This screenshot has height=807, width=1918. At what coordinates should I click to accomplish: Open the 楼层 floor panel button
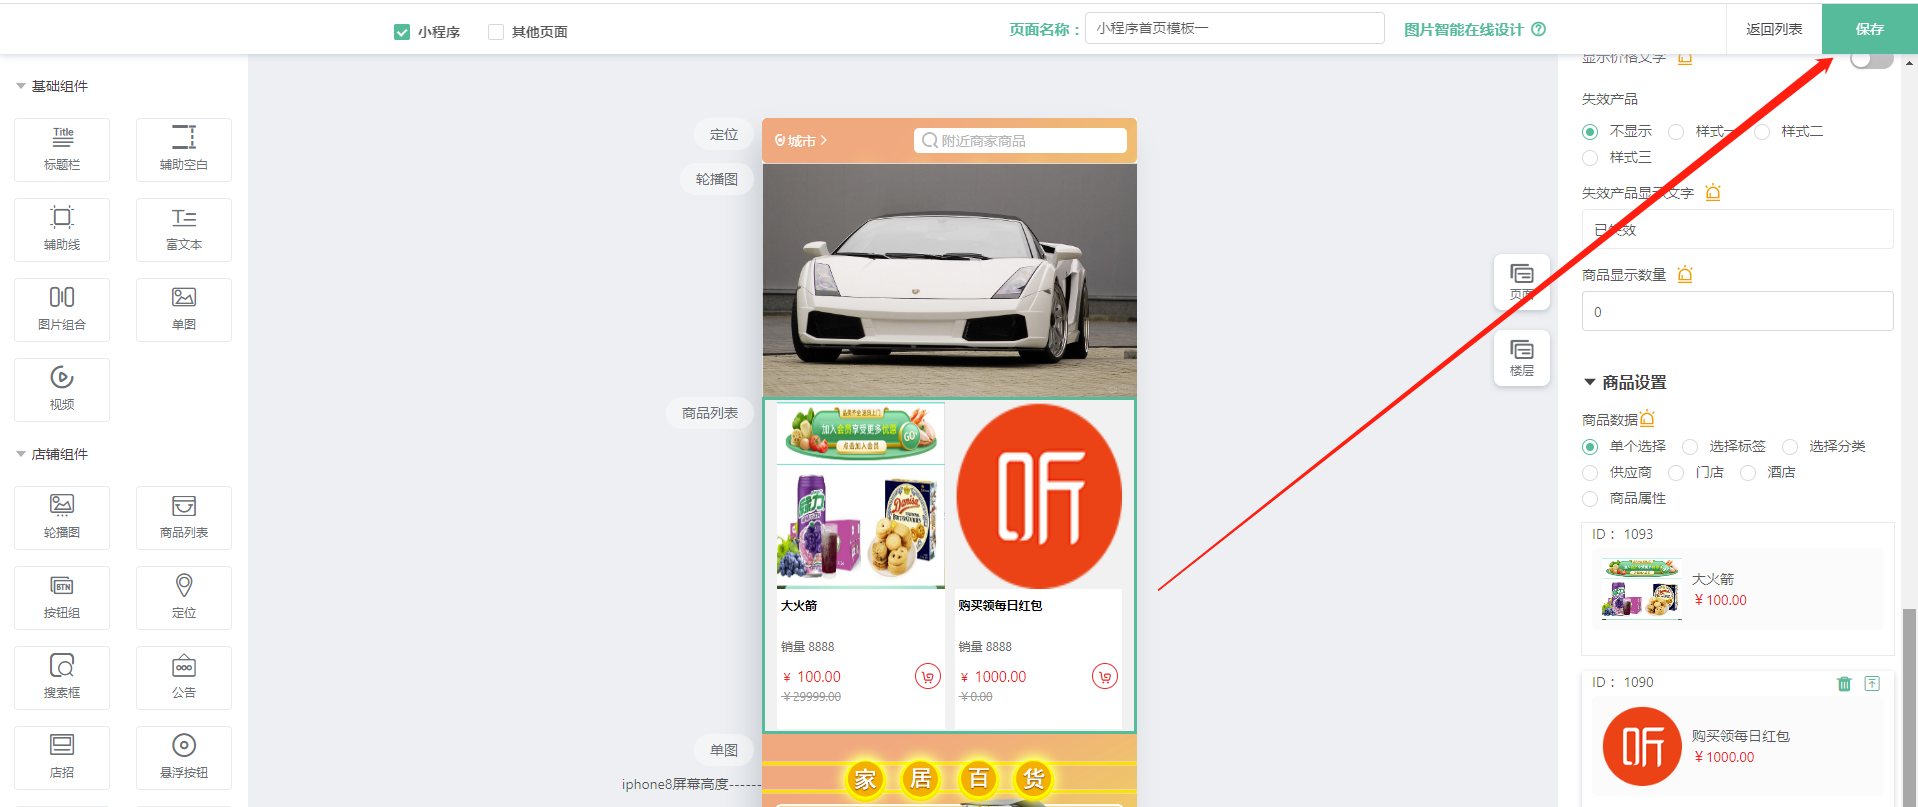coord(1521,357)
